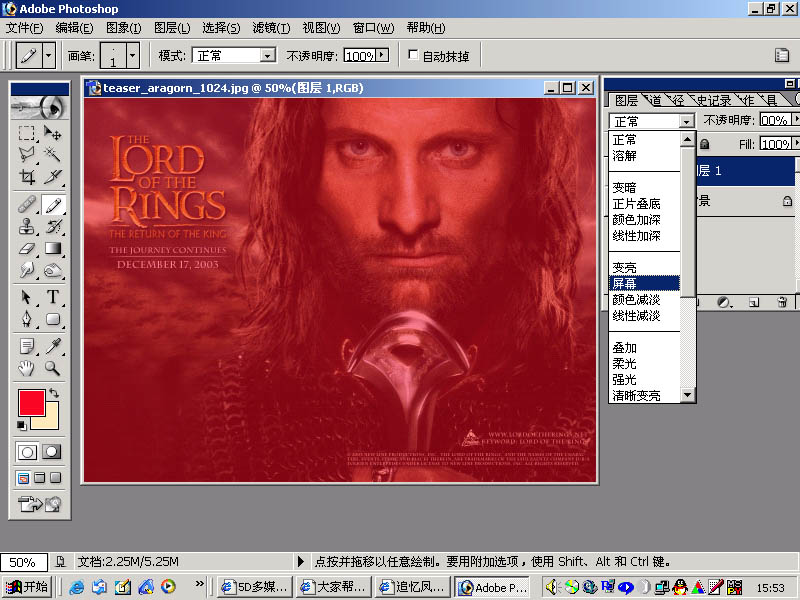Select the Healing Brush tool
This screenshot has height=600, width=800.
(x=27, y=205)
